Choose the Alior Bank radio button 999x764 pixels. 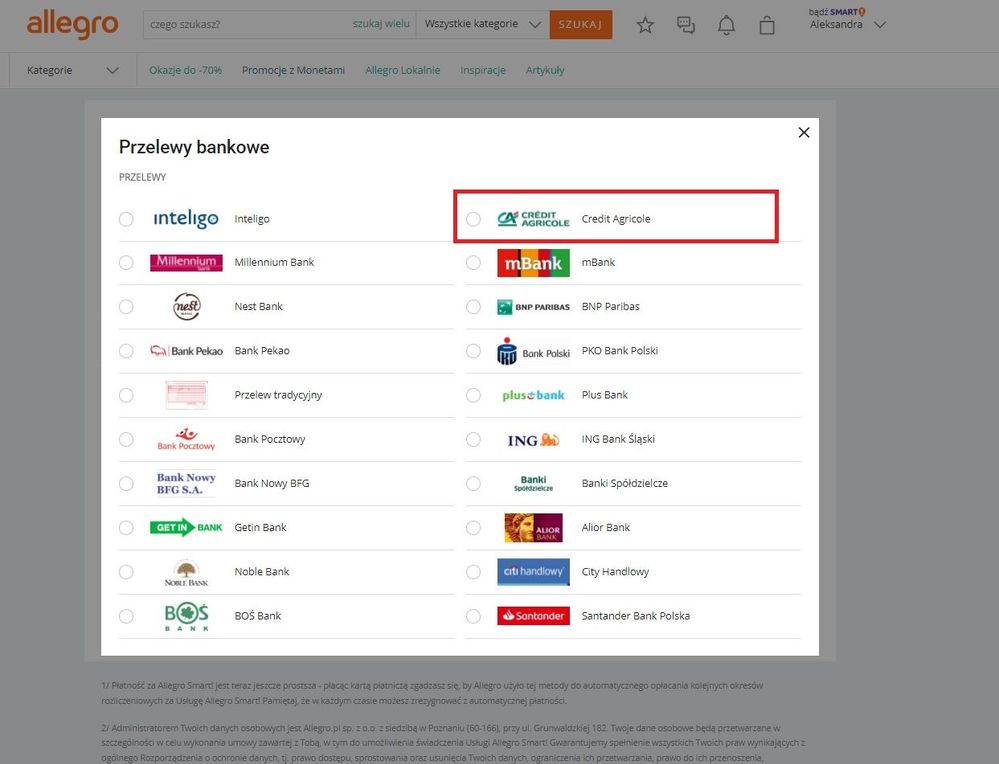pyautogui.click(x=473, y=528)
